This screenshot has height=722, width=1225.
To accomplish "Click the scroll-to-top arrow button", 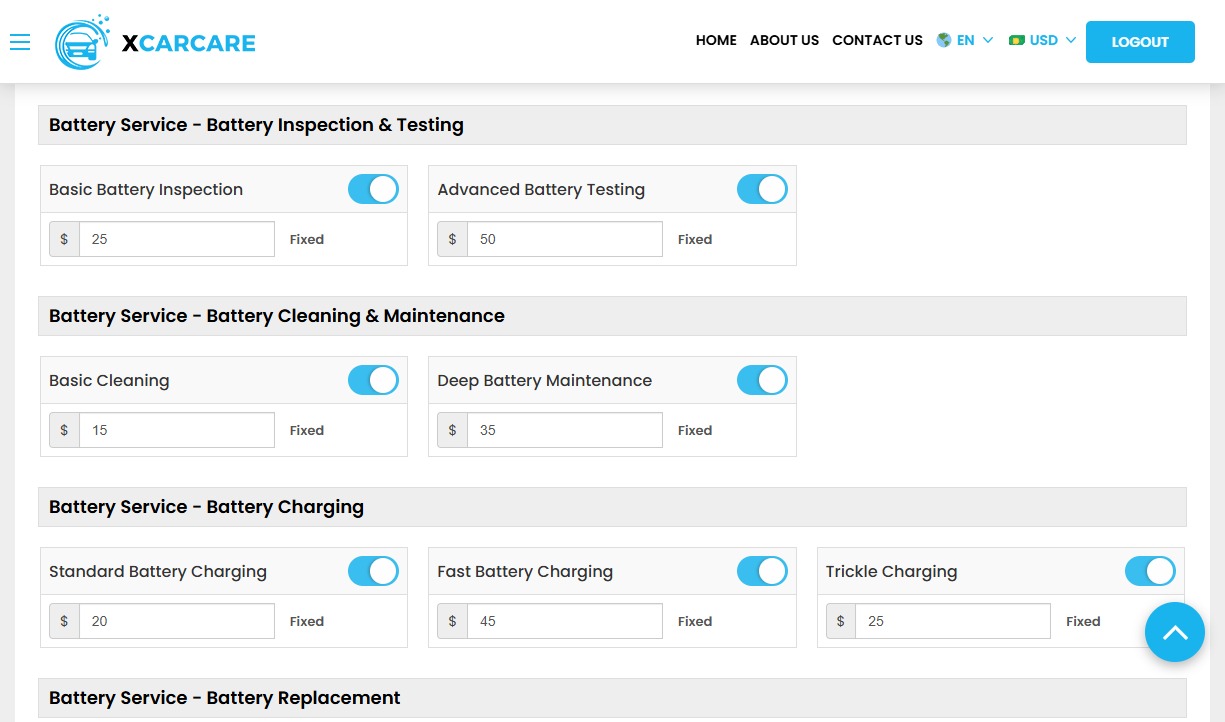I will pyautogui.click(x=1175, y=632).
